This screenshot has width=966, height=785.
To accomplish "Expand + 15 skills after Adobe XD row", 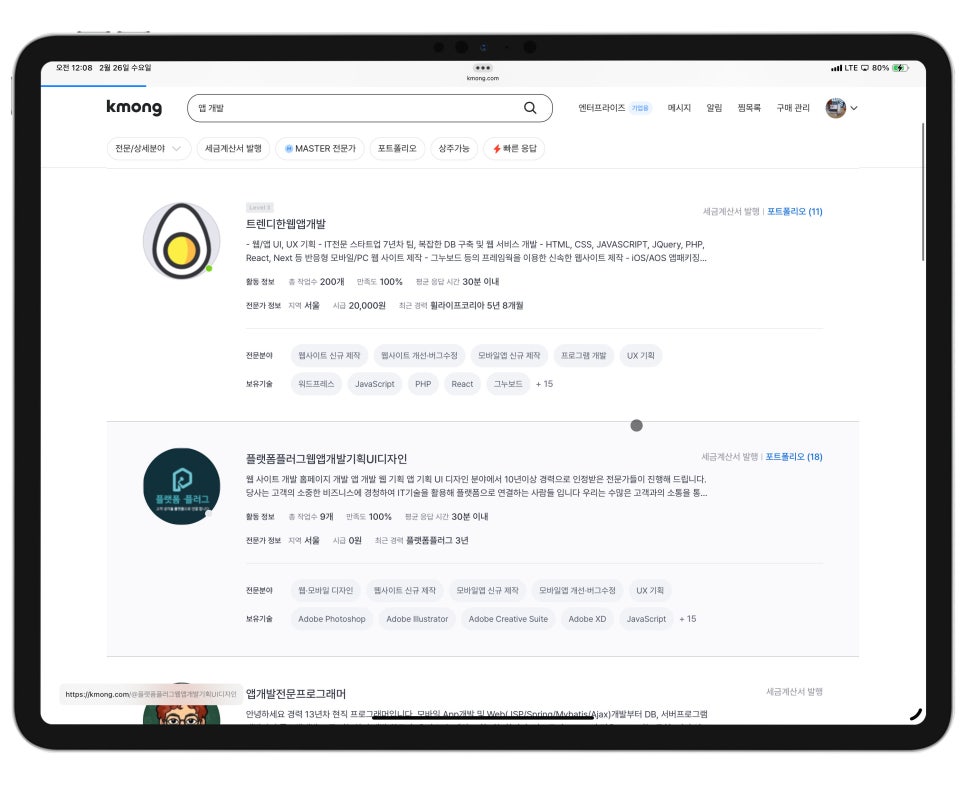I will (688, 619).
